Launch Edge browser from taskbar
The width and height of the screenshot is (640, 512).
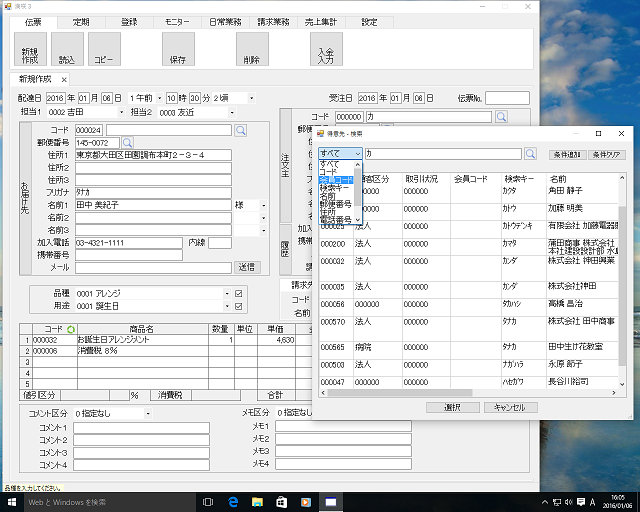tap(233, 502)
